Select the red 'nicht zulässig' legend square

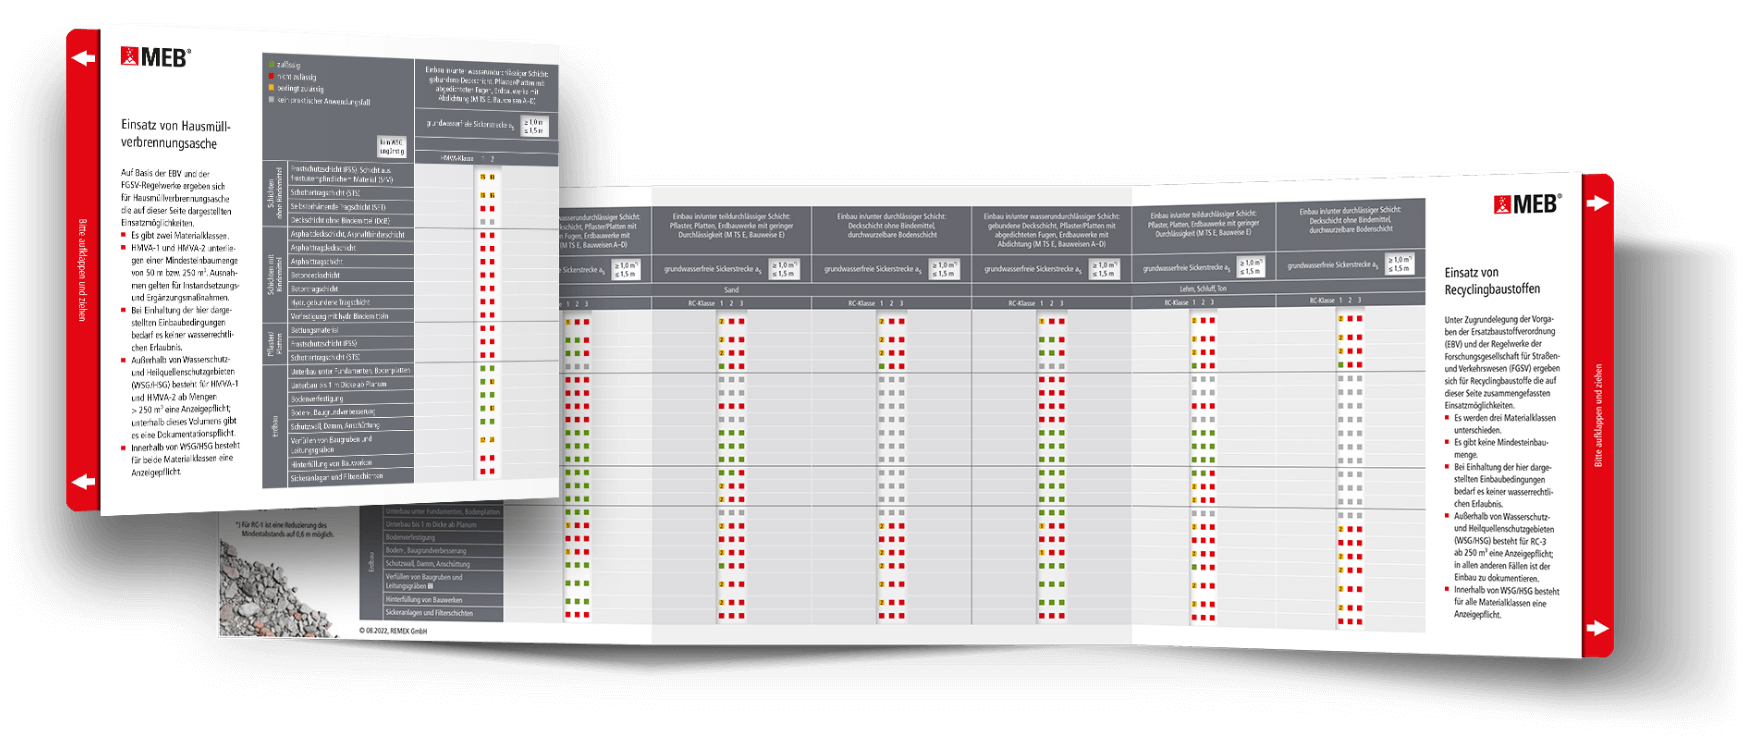pos(270,76)
